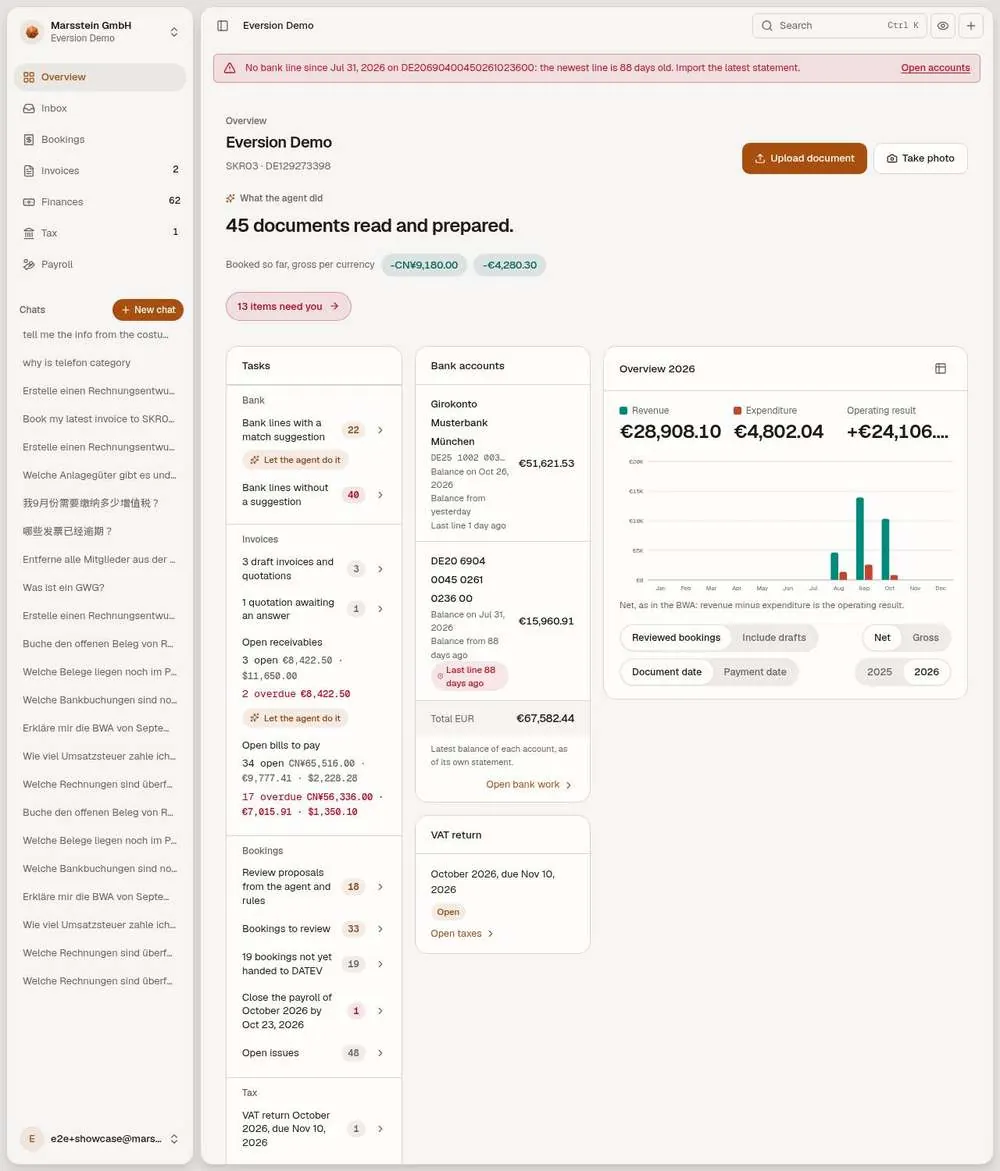Click the plus icon in top bar
This screenshot has height=1171, width=1000.
(971, 25)
